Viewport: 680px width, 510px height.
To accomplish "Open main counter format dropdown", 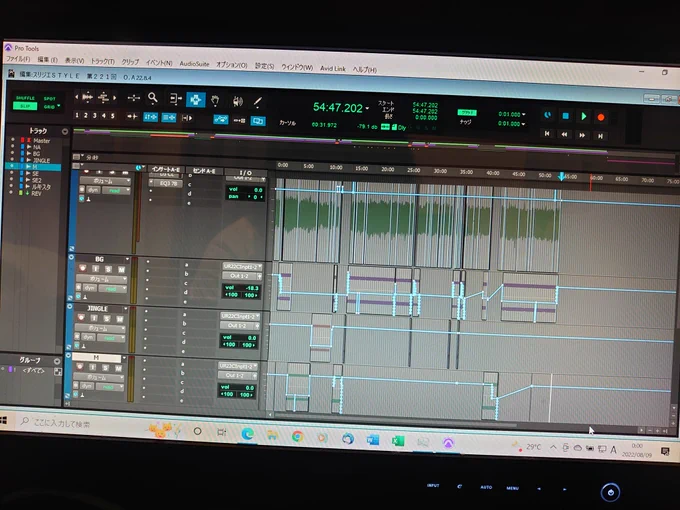I will click(367, 108).
